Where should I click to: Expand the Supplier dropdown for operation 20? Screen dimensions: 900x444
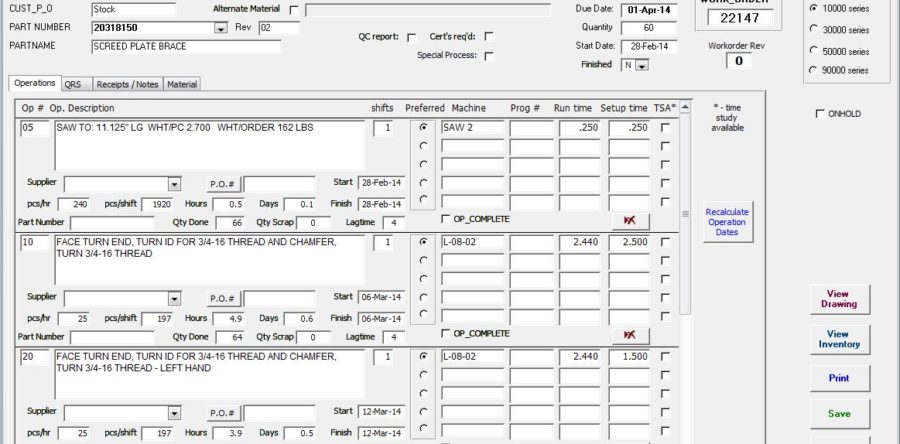[174, 414]
